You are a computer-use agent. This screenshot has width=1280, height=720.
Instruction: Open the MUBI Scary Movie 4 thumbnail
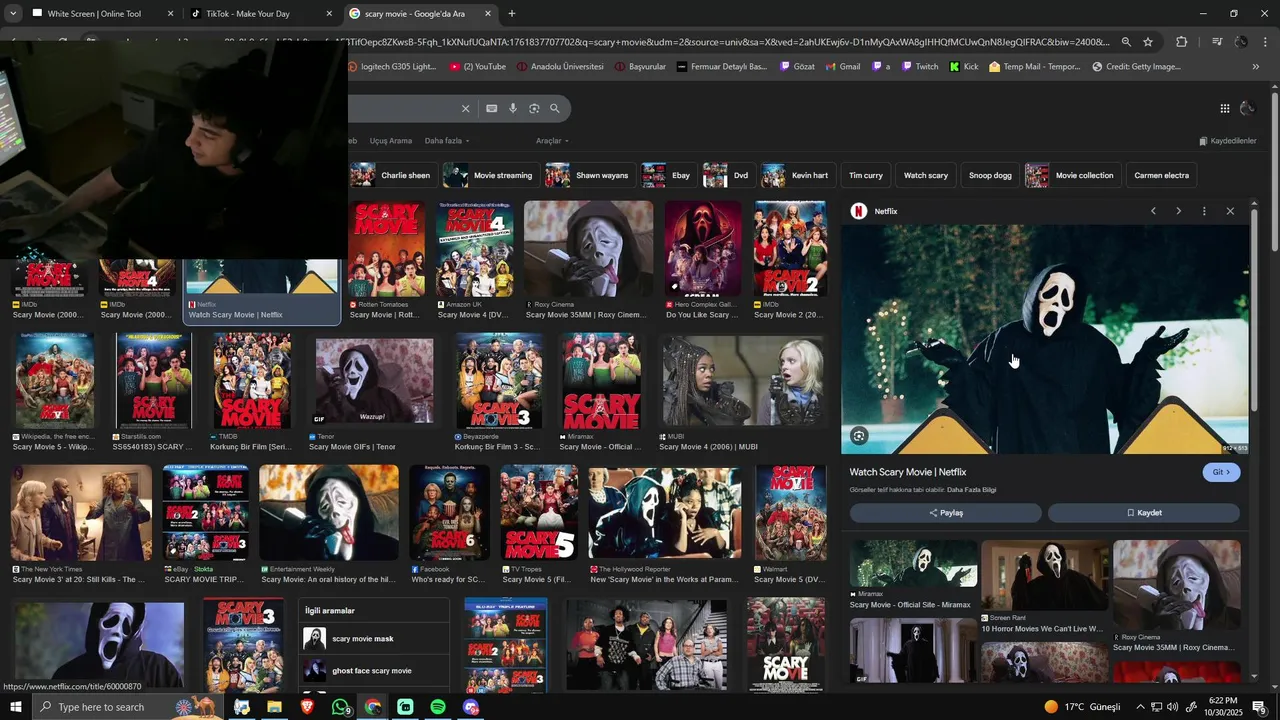742,381
